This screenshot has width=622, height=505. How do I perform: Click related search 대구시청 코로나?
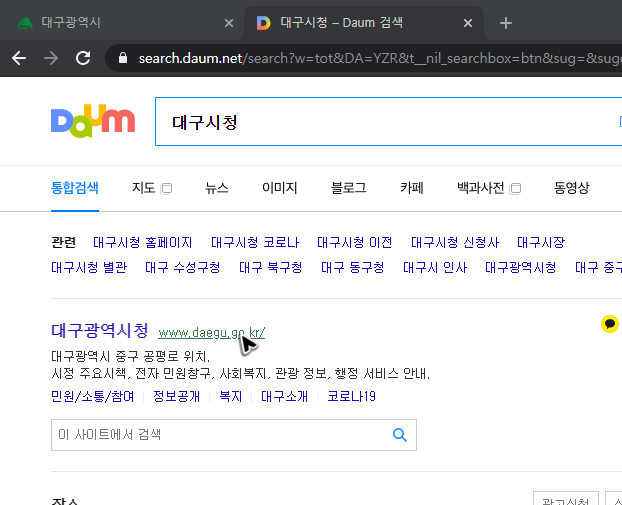255,242
